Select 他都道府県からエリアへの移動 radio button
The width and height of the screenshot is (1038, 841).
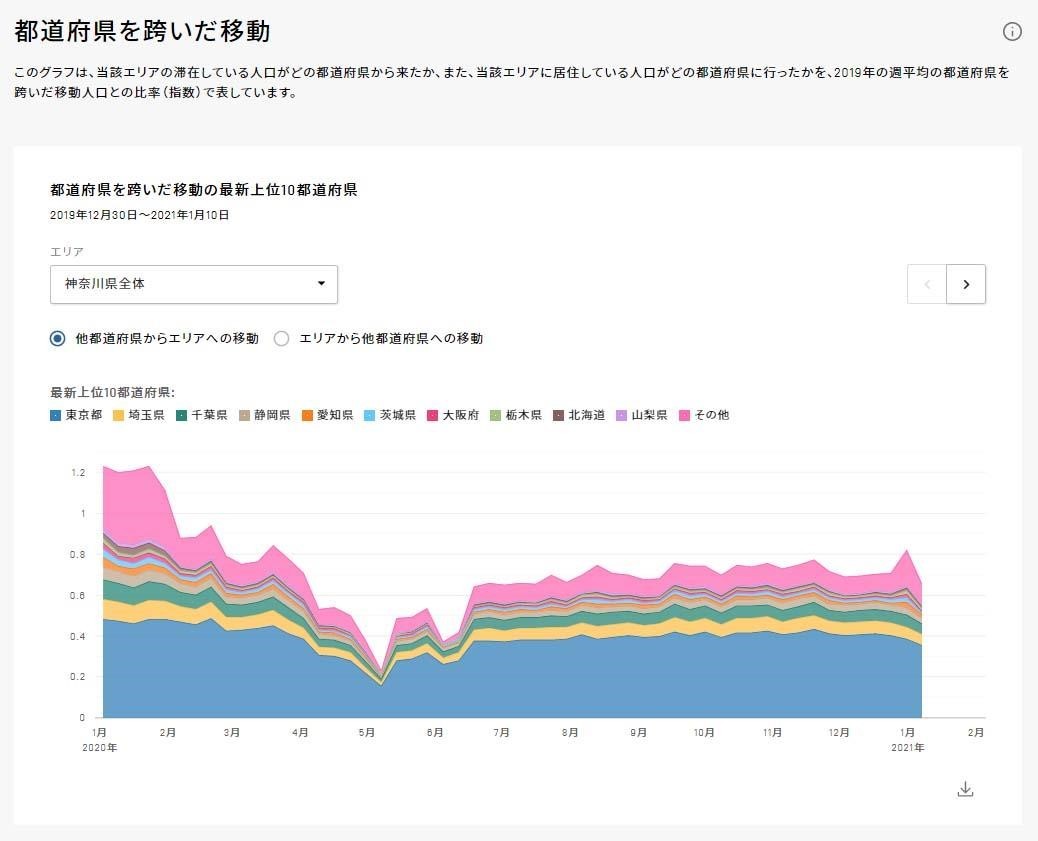(x=58, y=339)
